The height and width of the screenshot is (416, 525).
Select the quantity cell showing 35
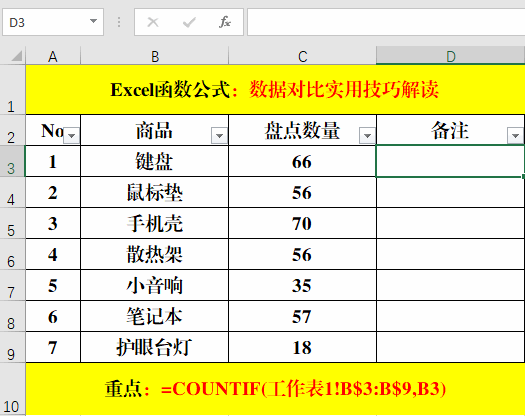coord(302,285)
